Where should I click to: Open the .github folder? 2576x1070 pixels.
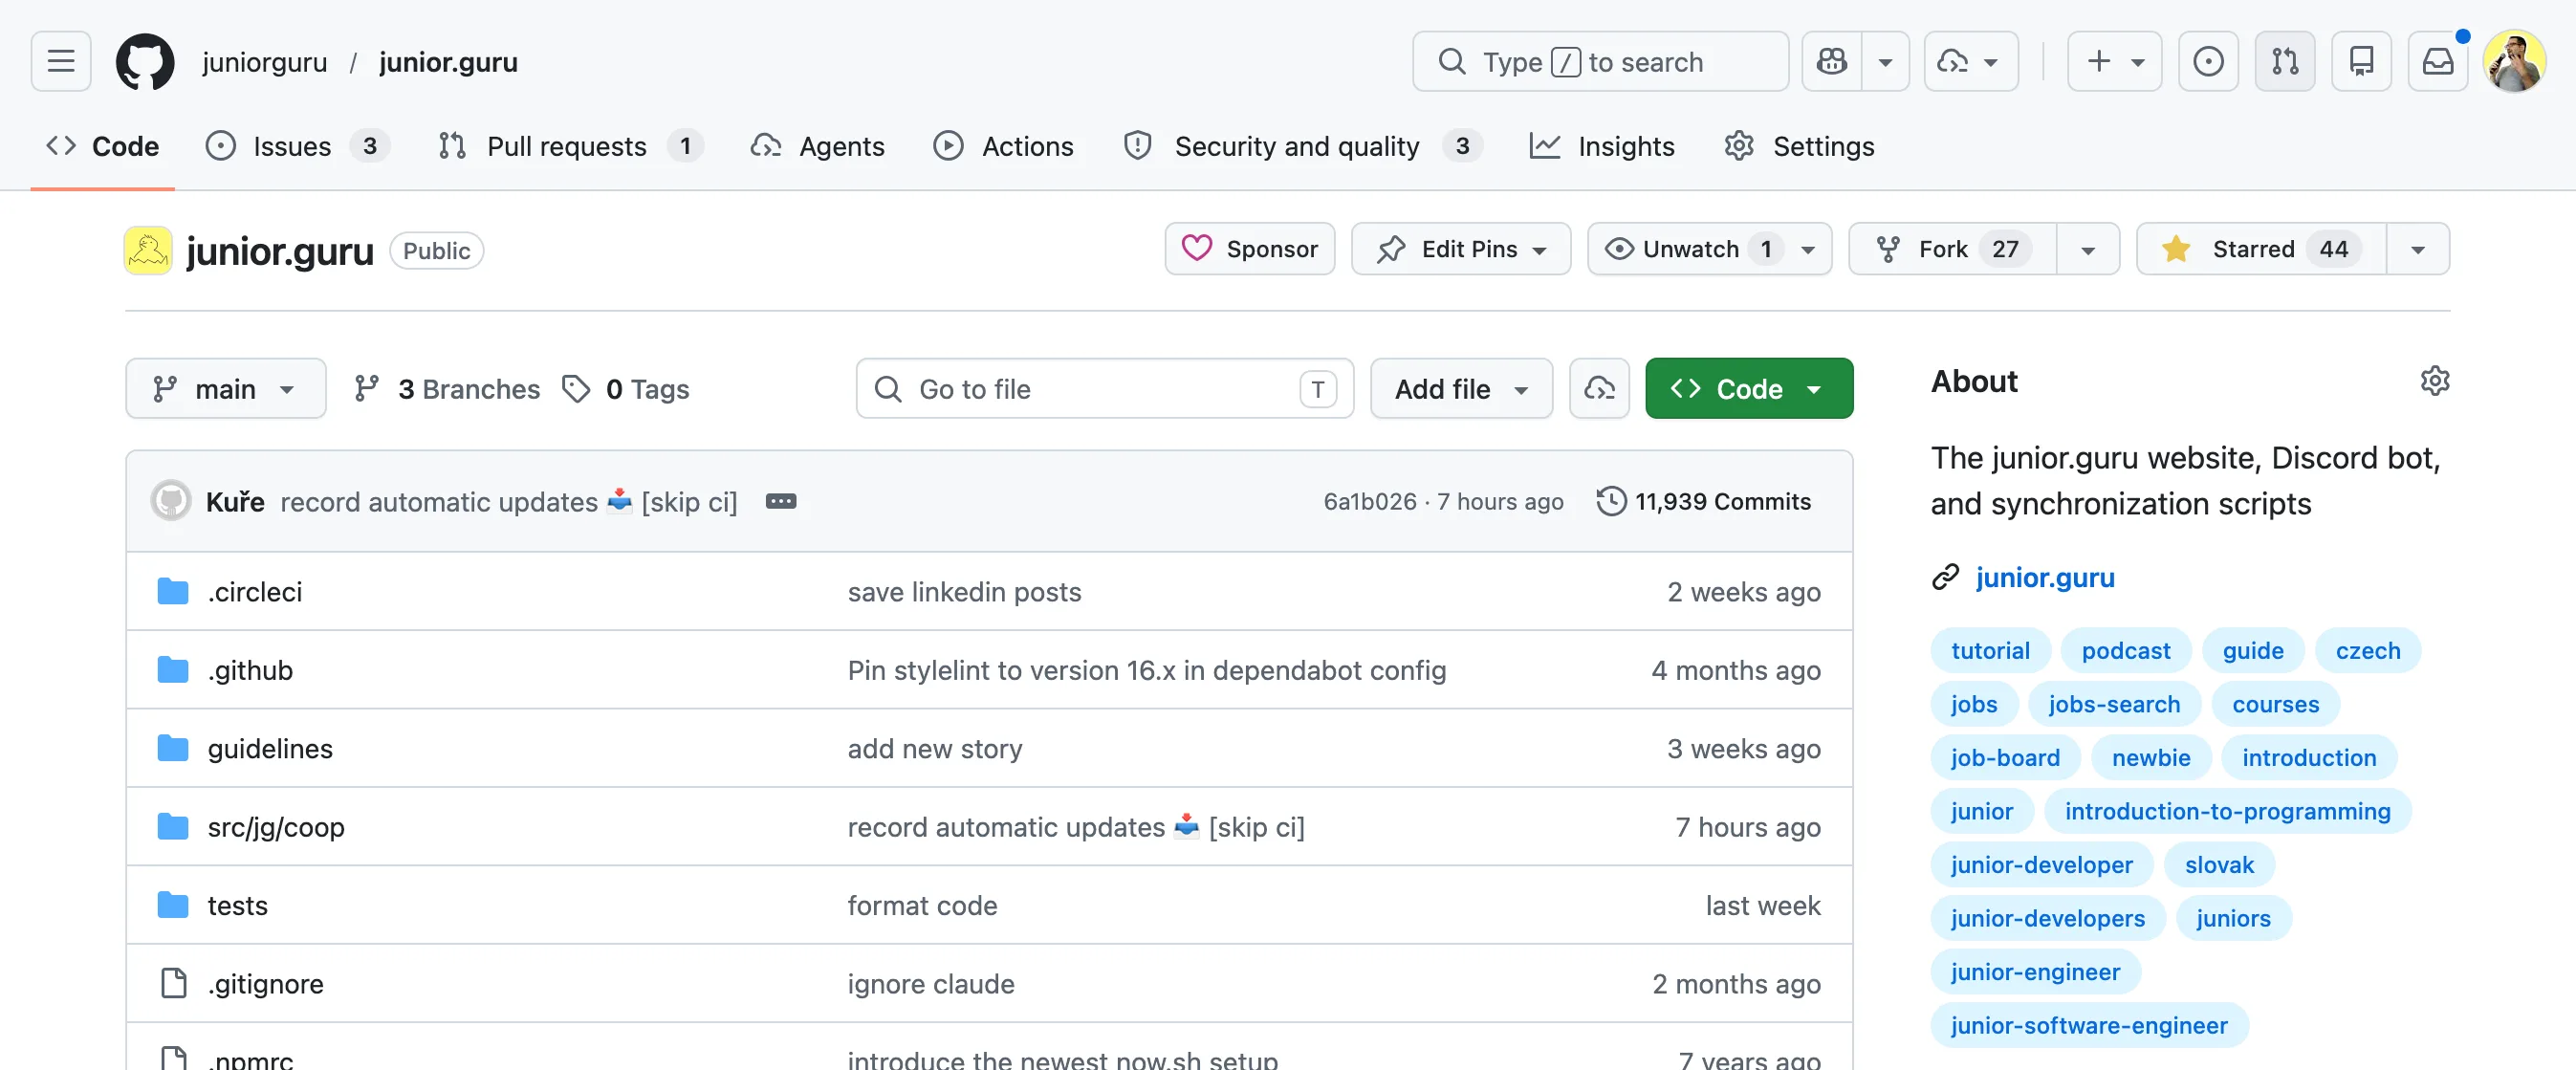click(250, 669)
